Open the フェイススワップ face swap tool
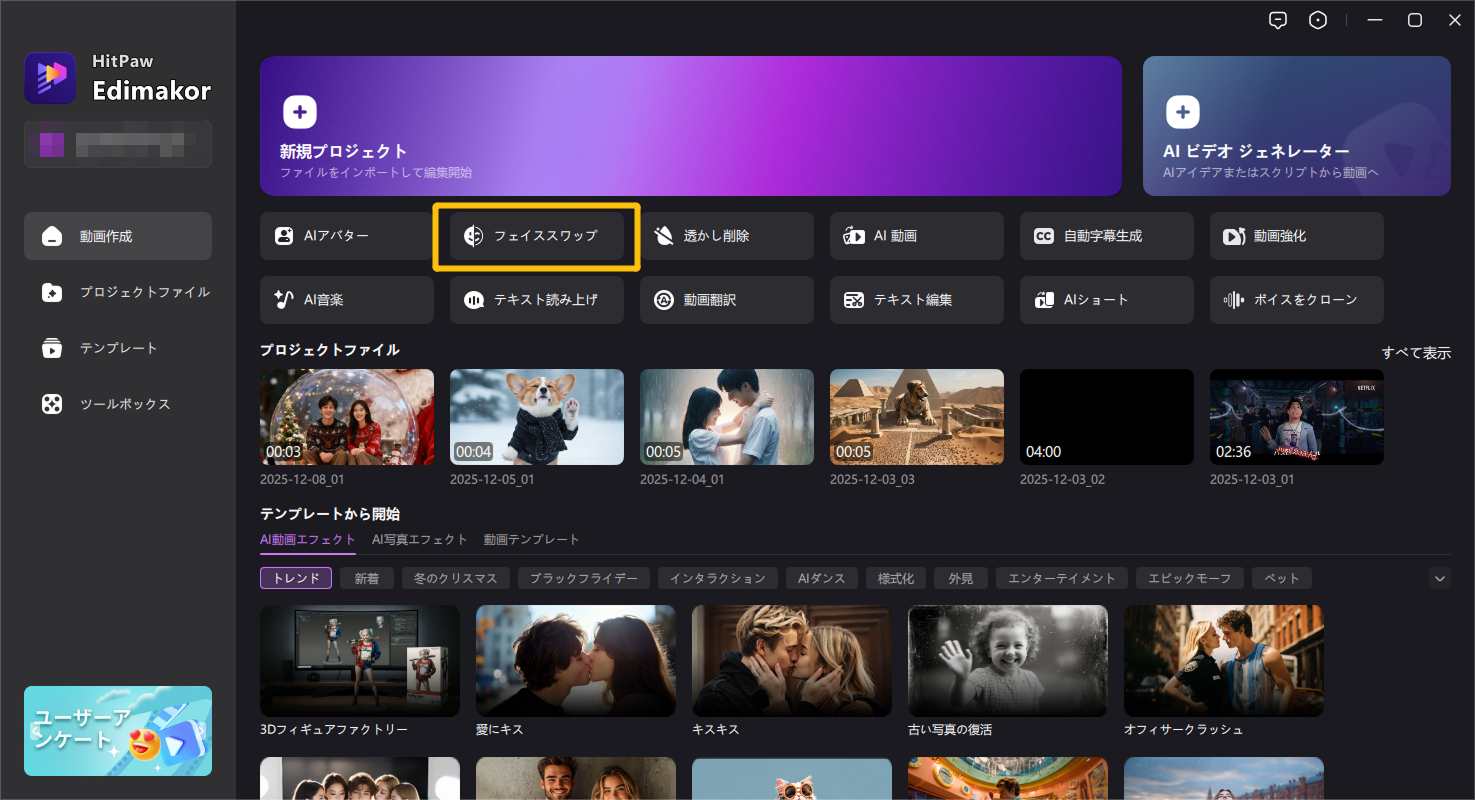Screen dimensions: 1475x800 [x=536, y=236]
